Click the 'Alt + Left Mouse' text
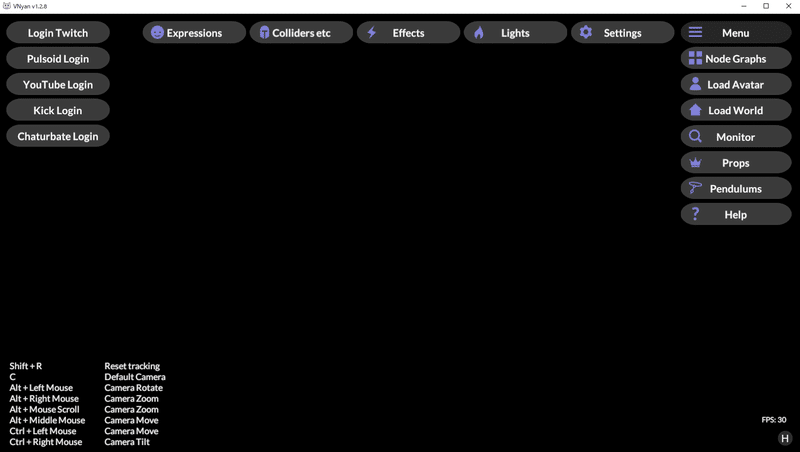Image resolution: width=800 pixels, height=452 pixels. click(41, 388)
